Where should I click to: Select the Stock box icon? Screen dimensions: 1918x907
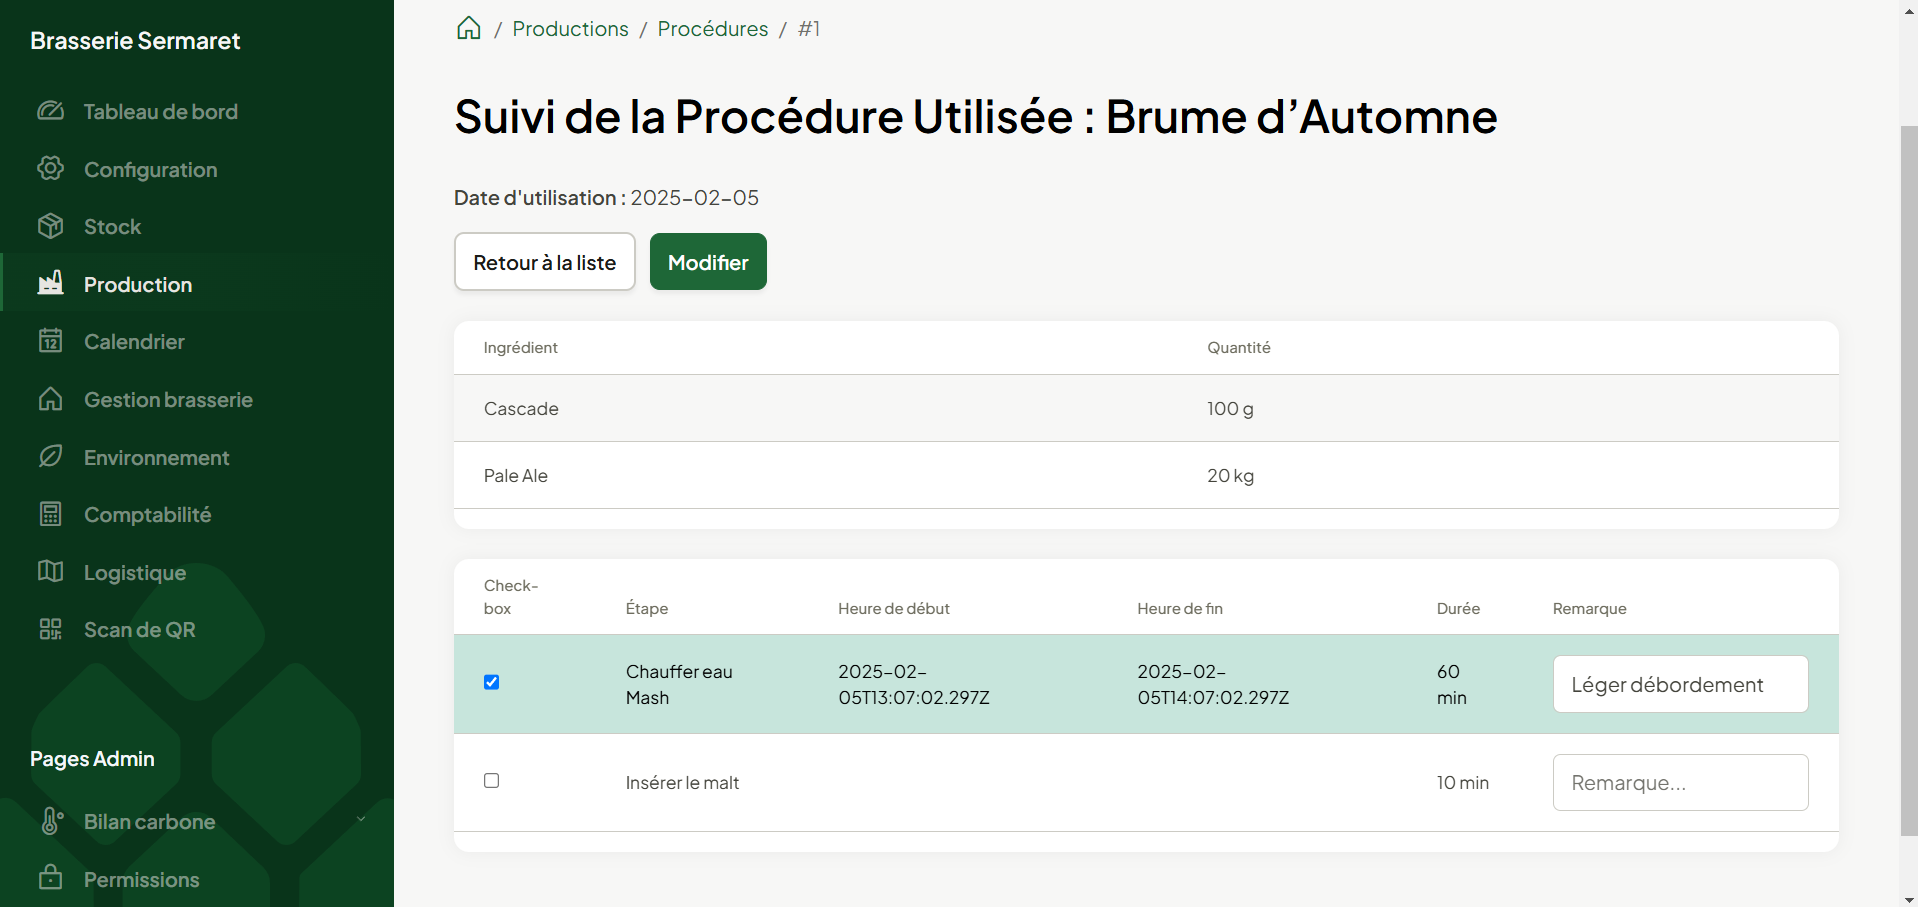(x=51, y=226)
